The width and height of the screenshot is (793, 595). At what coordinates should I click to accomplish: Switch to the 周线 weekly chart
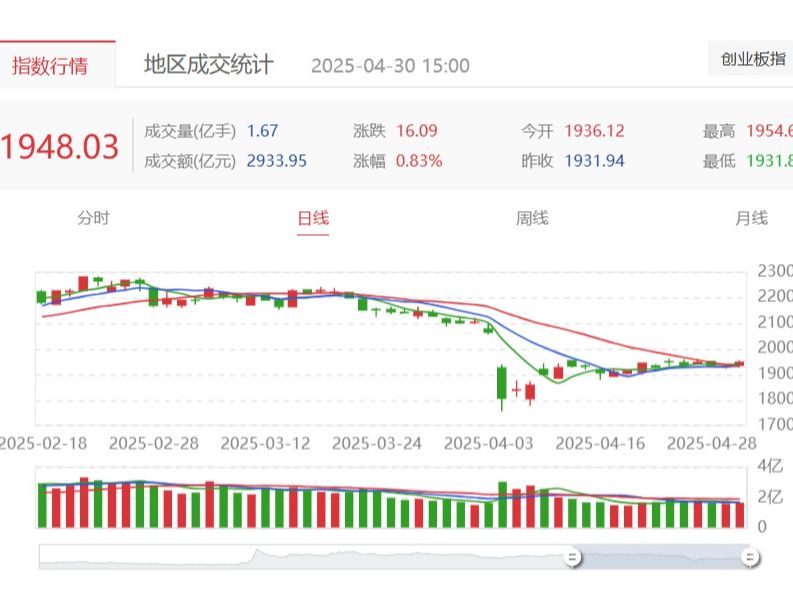pos(532,218)
